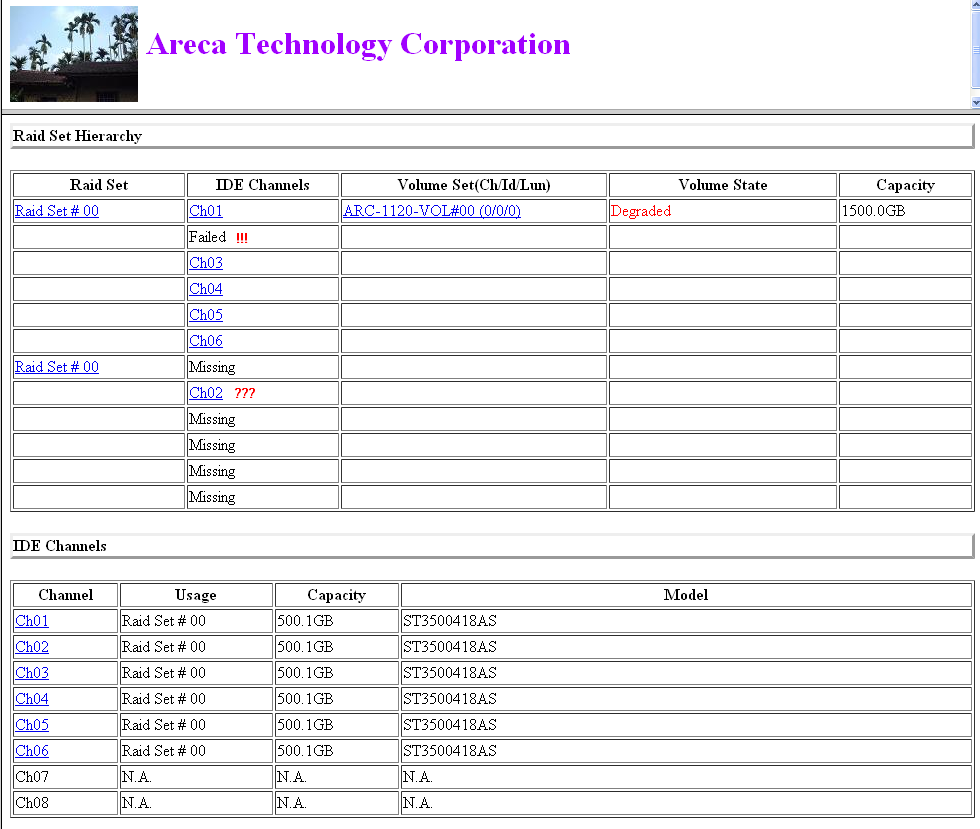Open Ch05 link in Raid Set Hierarchy table
Screen dimensions: 980x829
coord(206,315)
